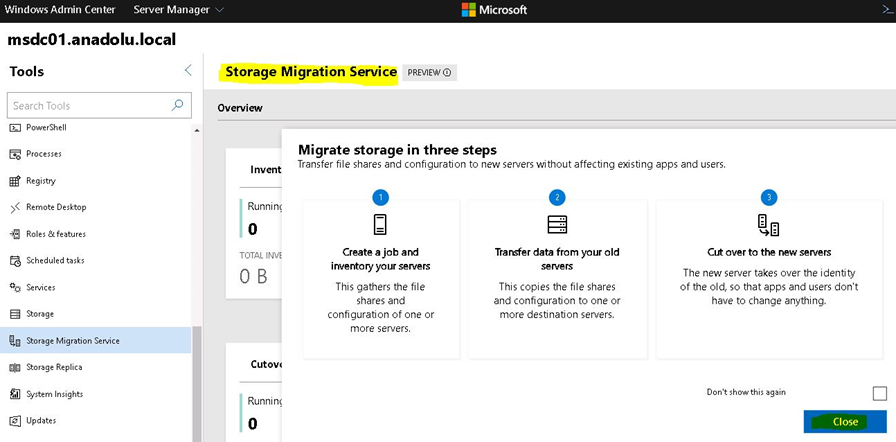896x442 pixels.
Task: Click 'Create a job and inventory your servers'
Action: click(380, 259)
